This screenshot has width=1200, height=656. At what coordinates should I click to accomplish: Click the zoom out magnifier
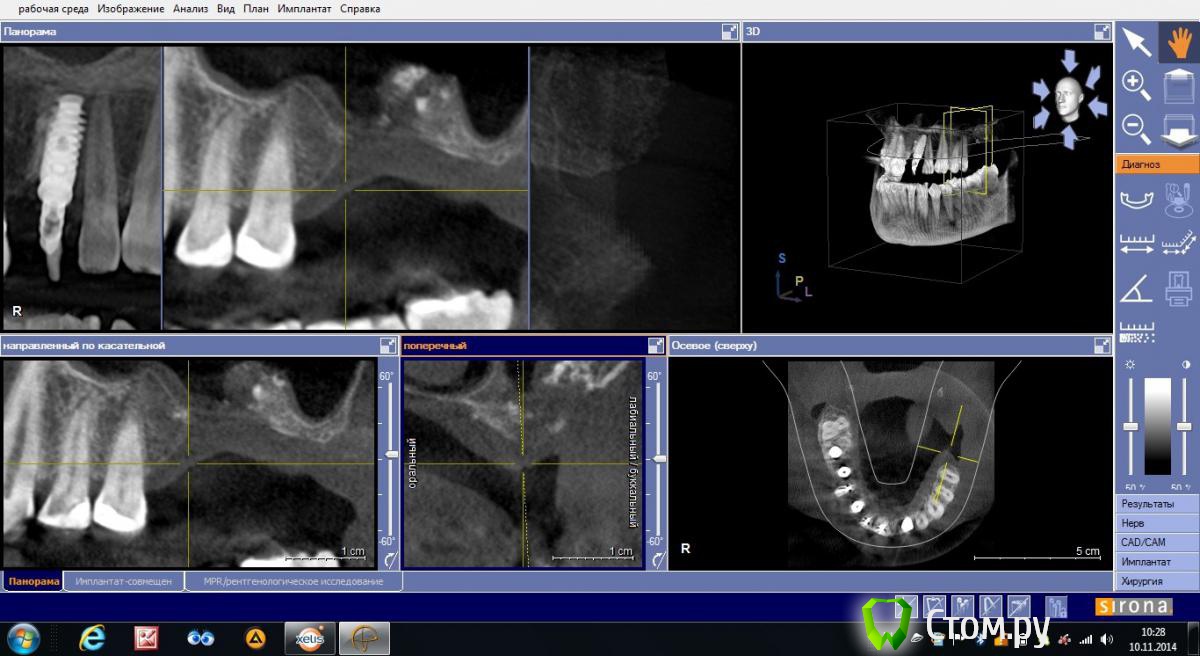point(1137,128)
